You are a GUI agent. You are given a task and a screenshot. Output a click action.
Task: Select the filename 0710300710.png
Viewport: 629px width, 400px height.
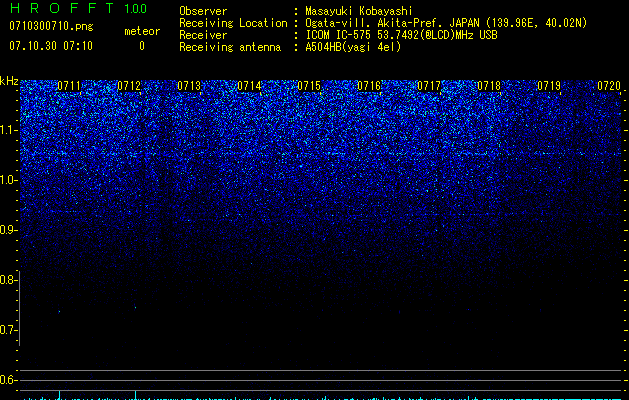tap(51, 27)
